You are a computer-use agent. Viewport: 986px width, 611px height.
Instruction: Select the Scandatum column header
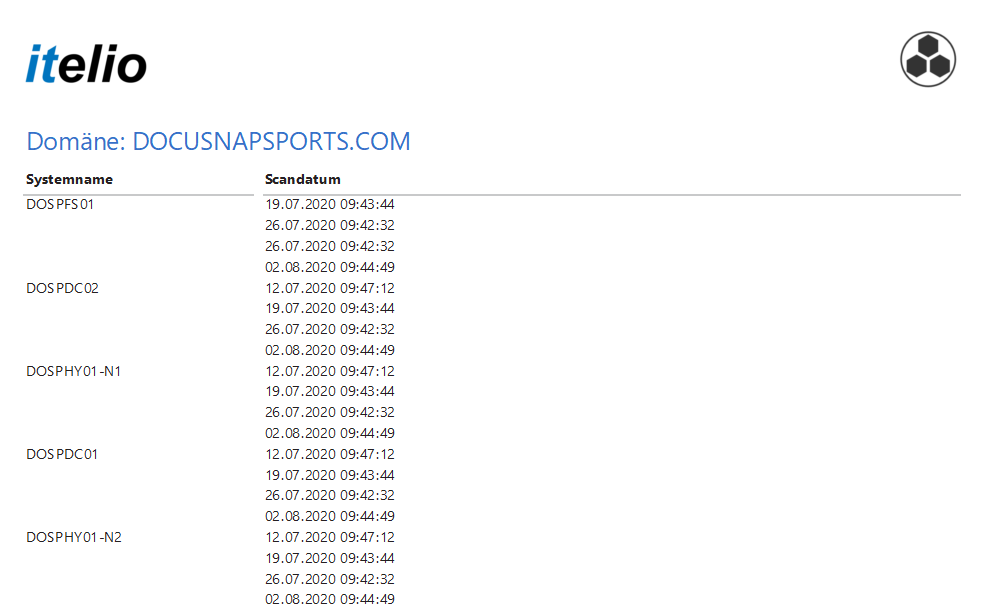[x=302, y=179]
